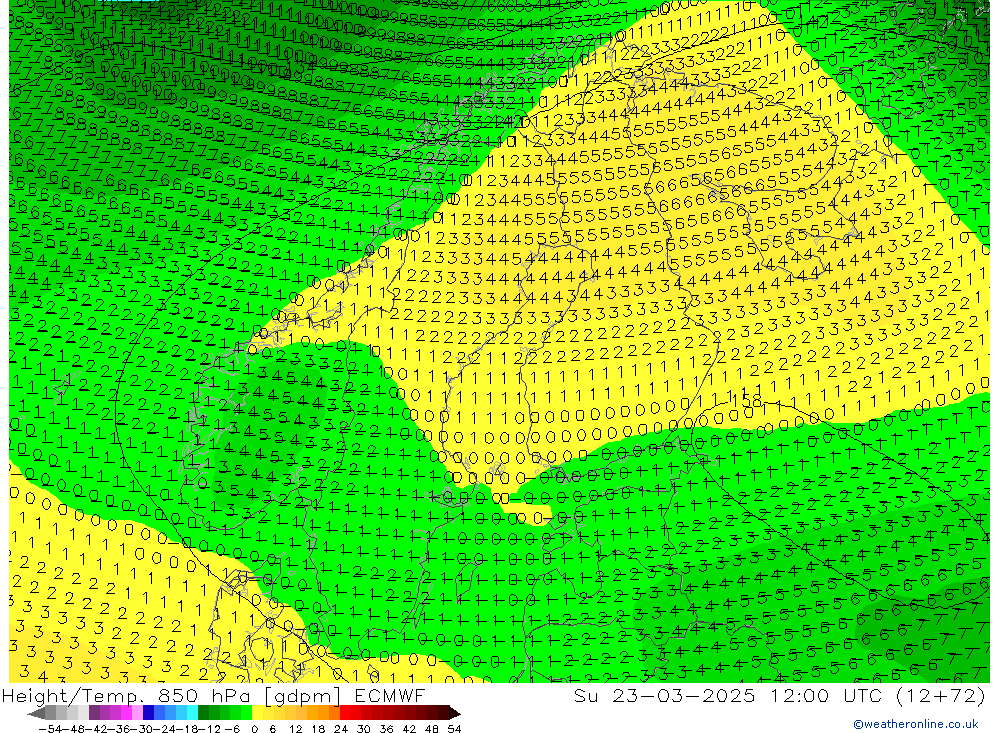
Task: Pick the dark purple legend swatch
Action: [x=94, y=713]
